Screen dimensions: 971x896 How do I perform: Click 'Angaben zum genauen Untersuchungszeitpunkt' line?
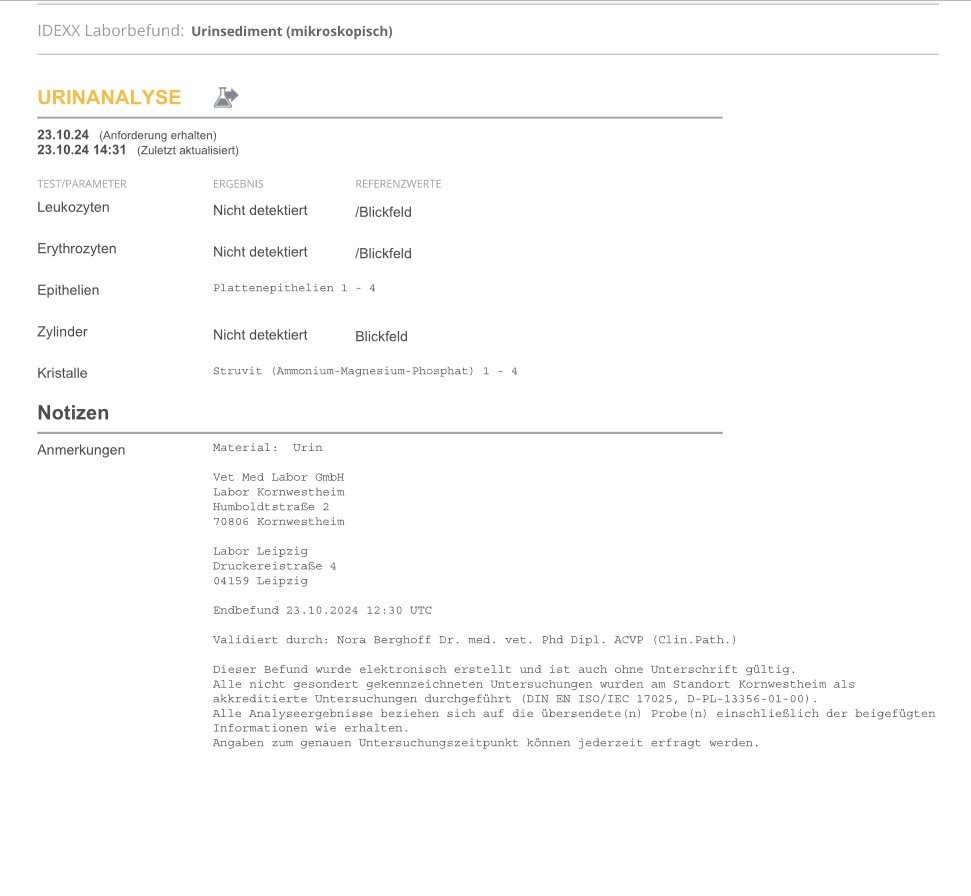pyautogui.click(x=486, y=743)
